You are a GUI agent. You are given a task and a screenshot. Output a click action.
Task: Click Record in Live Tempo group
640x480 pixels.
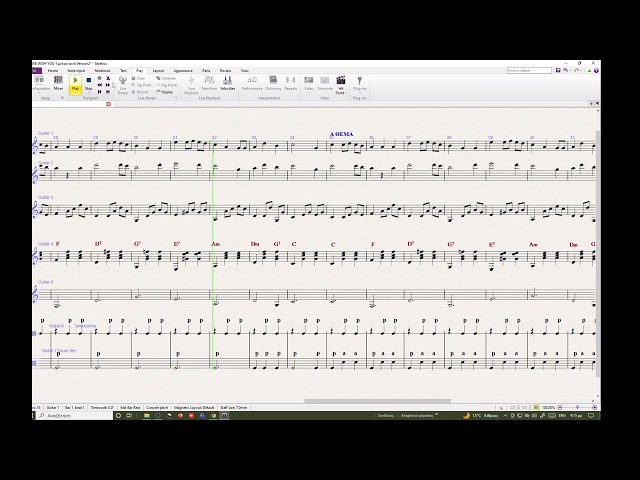tap(140, 92)
